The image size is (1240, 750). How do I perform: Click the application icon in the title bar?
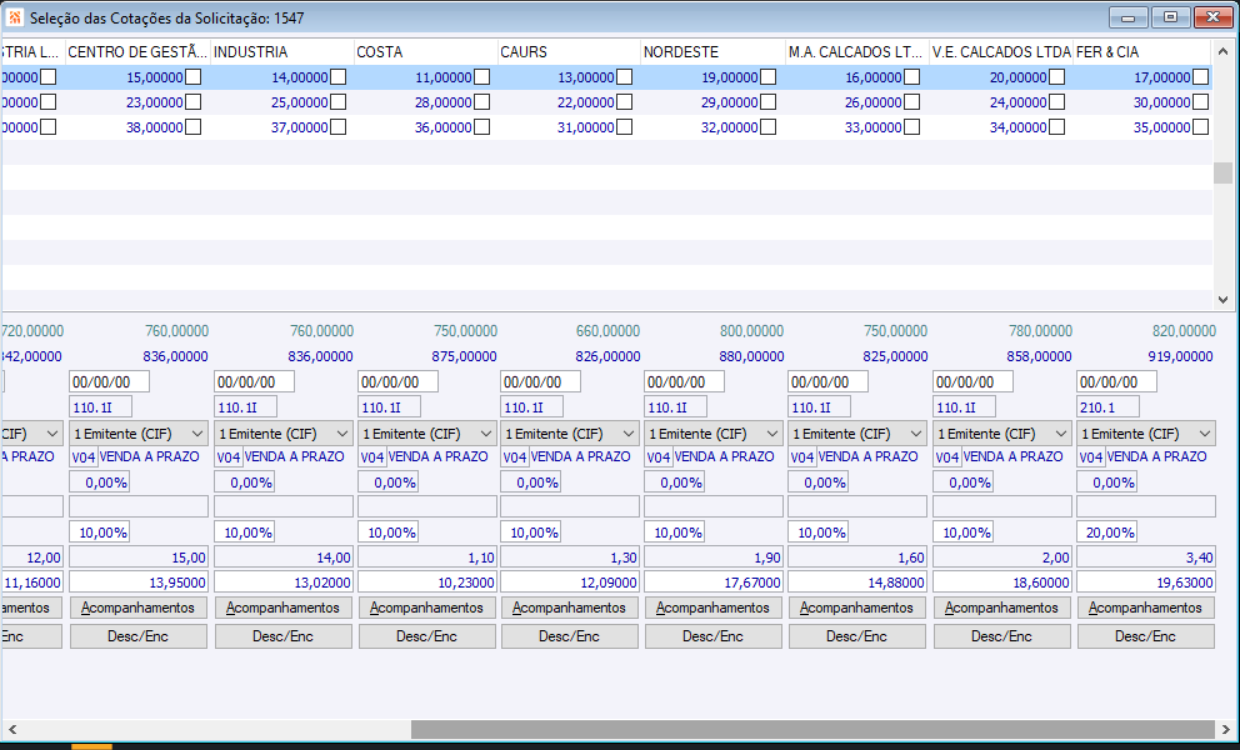pyautogui.click(x=15, y=18)
